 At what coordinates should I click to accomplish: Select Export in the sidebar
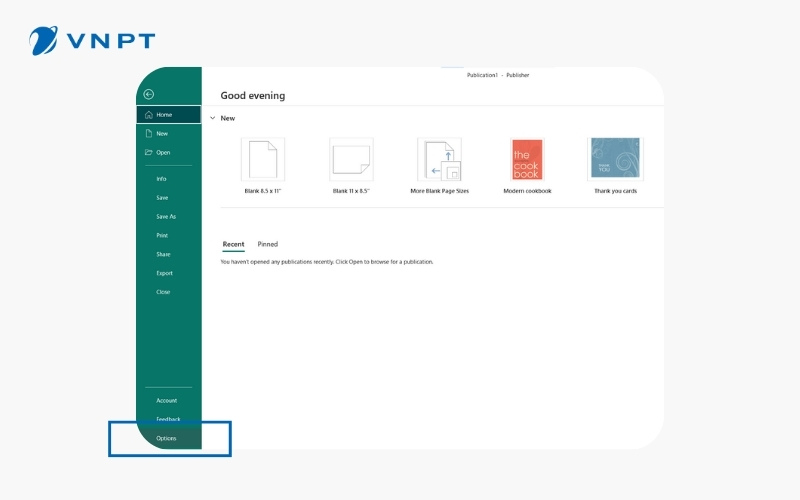click(x=164, y=273)
